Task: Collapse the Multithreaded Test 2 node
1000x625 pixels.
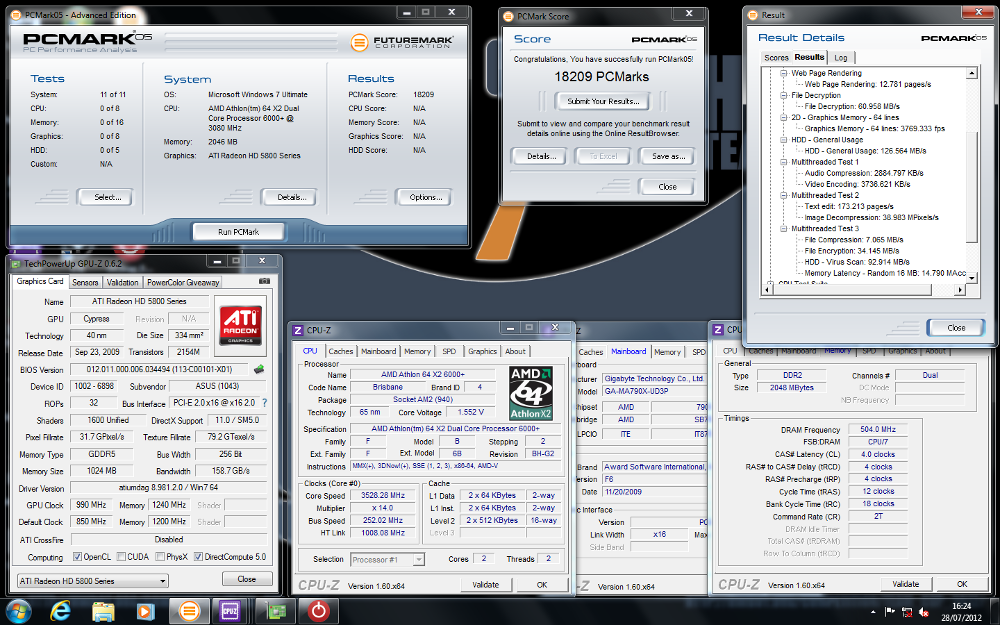Action: [x=784, y=195]
